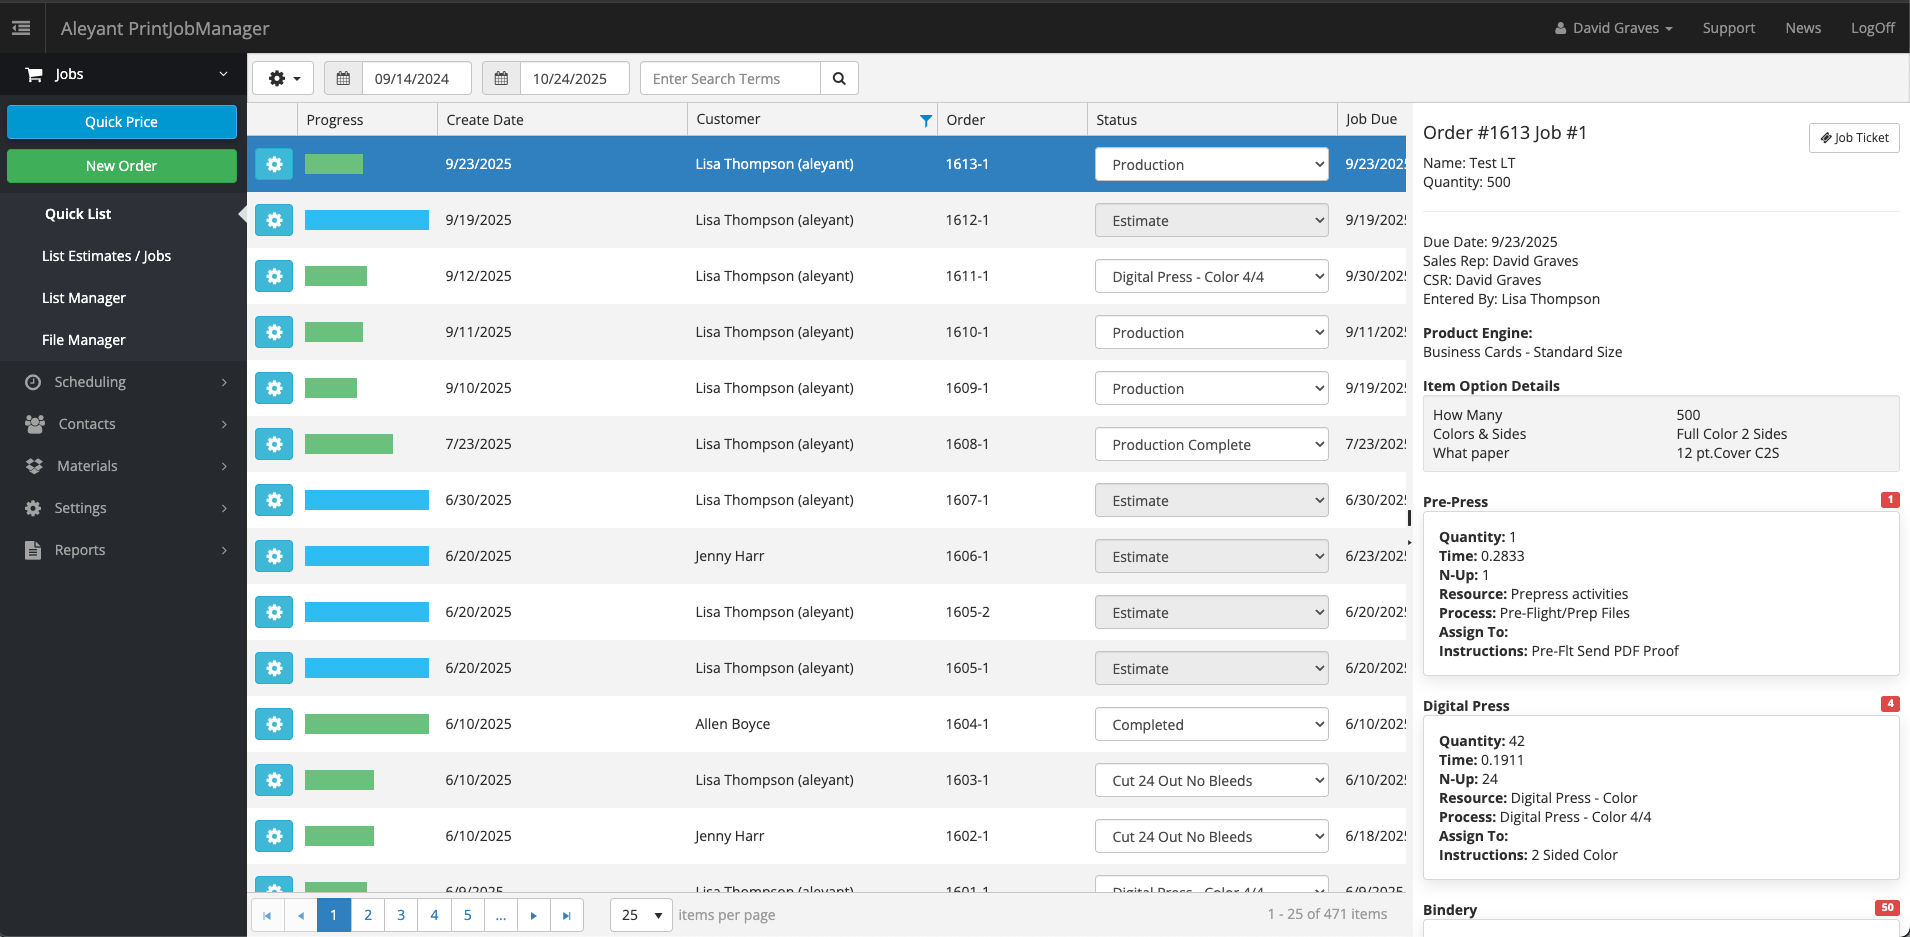Open gear actions for order 1613-1
This screenshot has height=937, width=1910.
pos(274,164)
